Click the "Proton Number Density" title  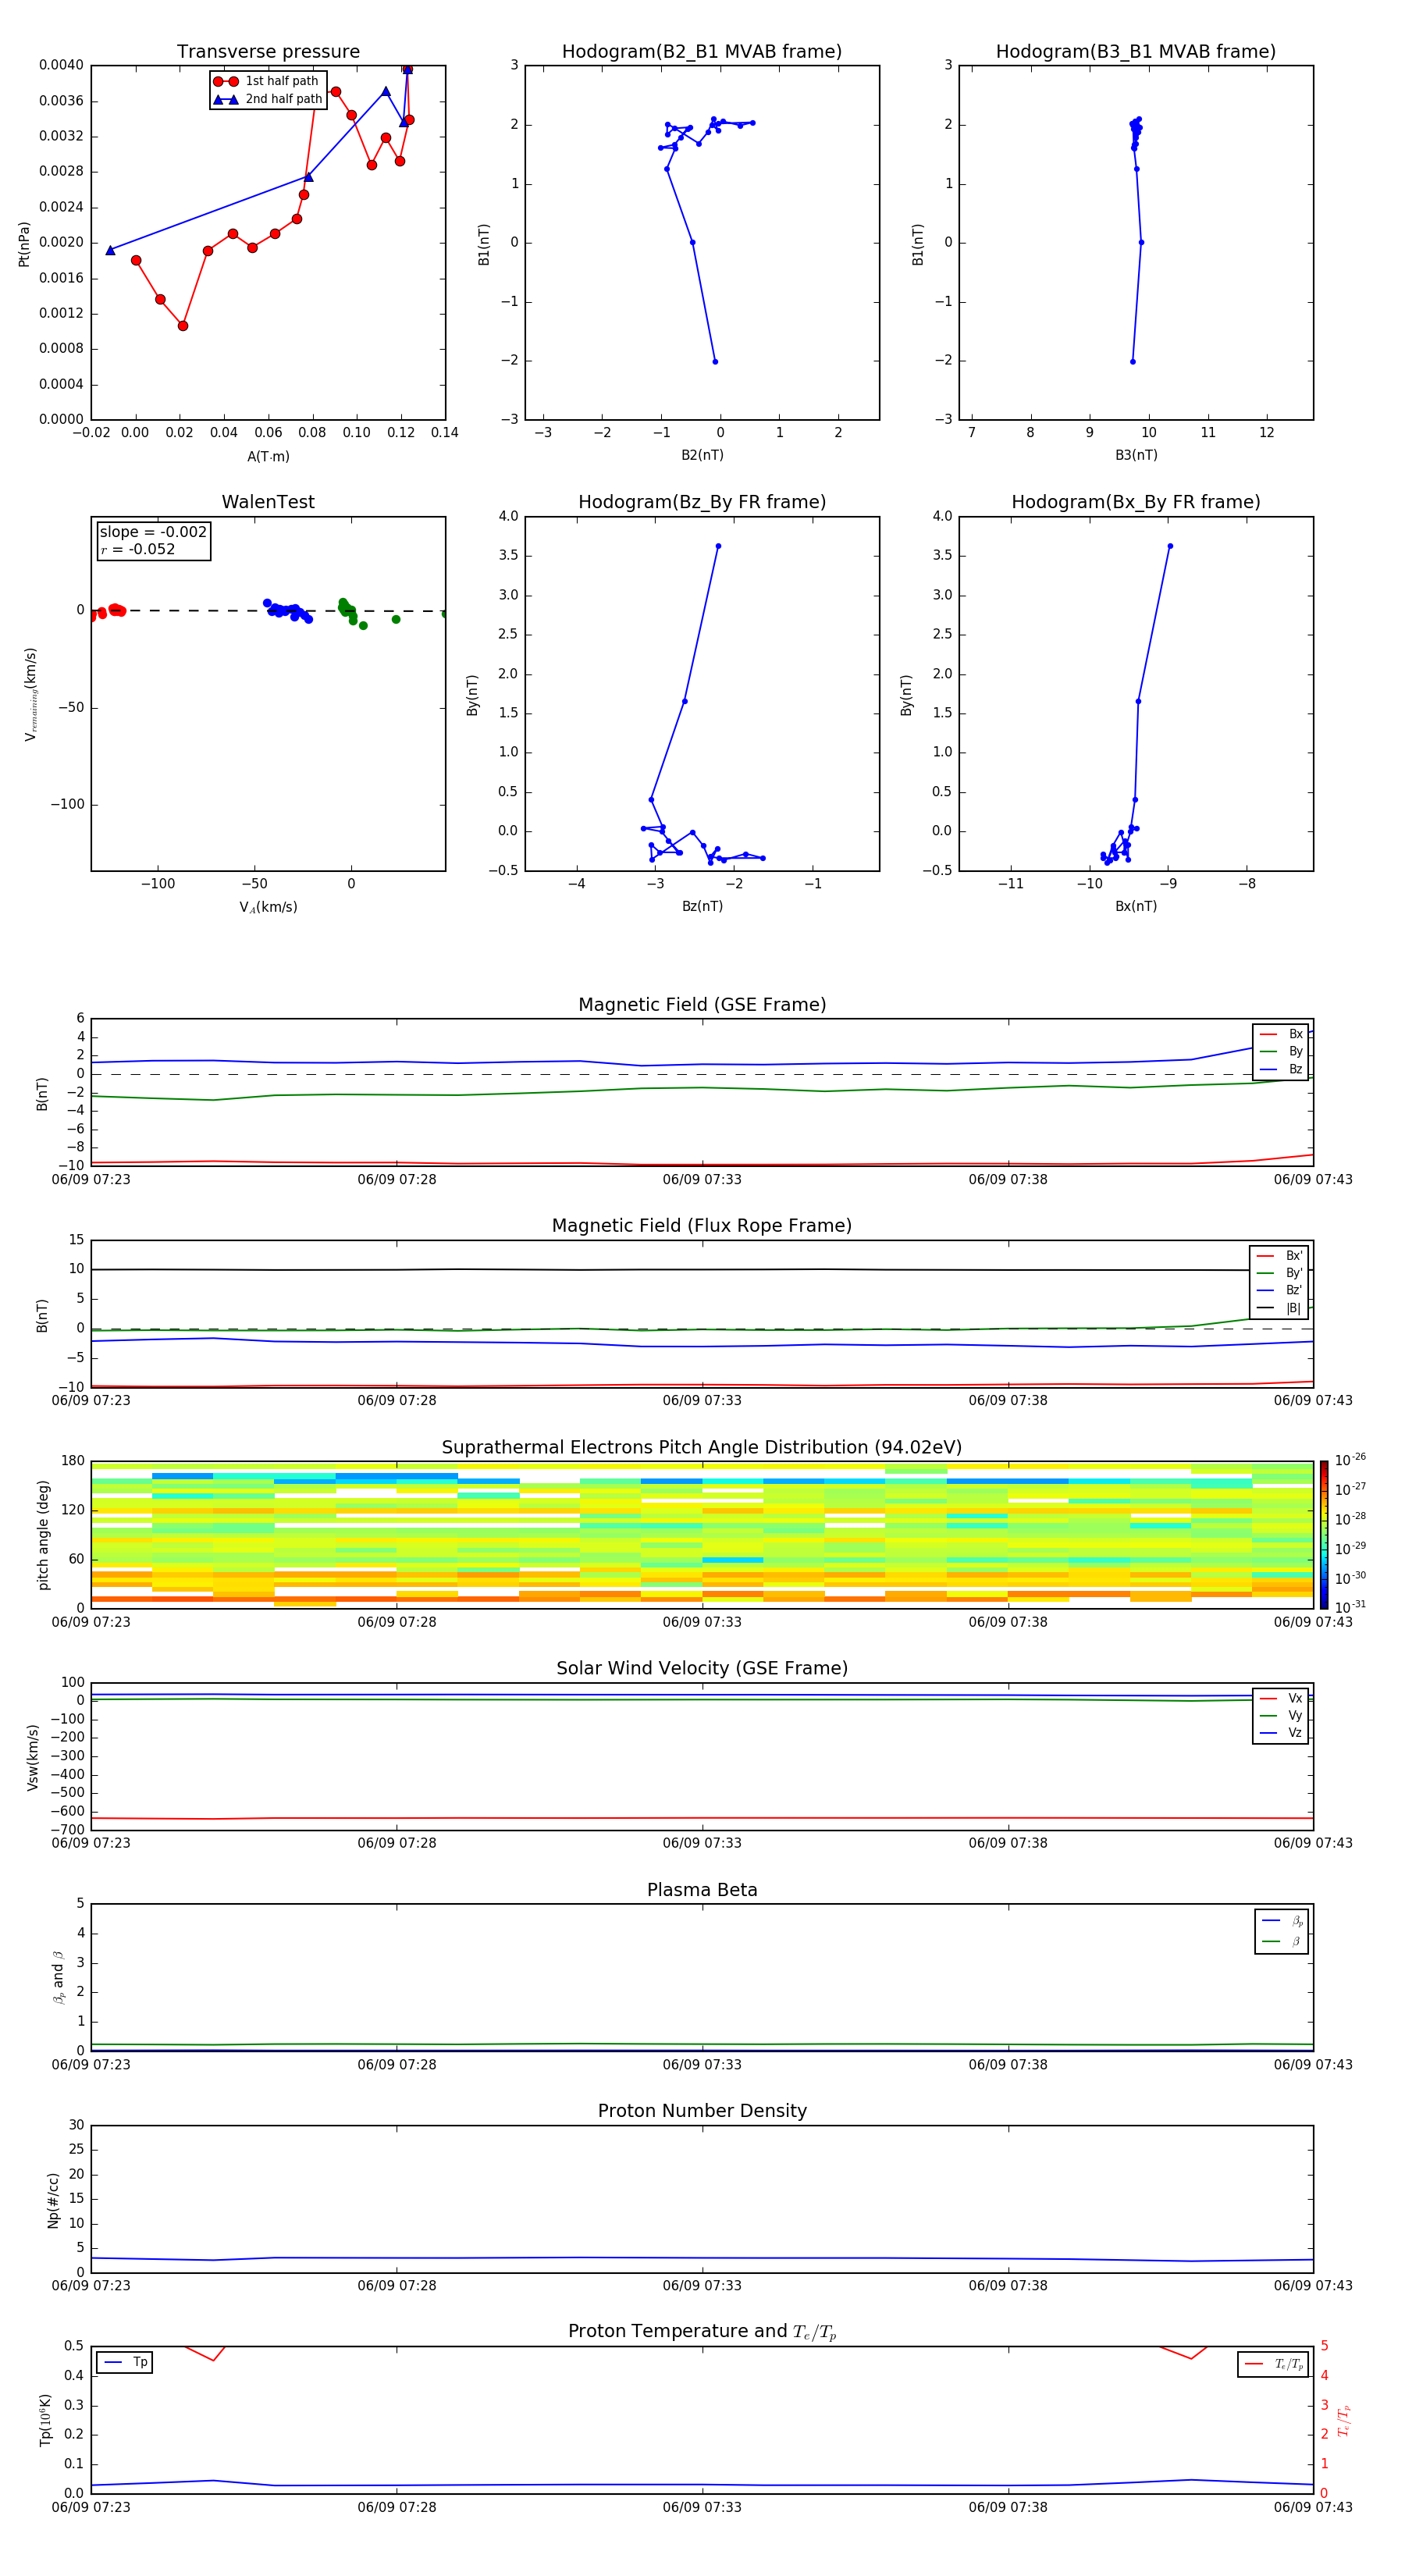click(702, 2111)
